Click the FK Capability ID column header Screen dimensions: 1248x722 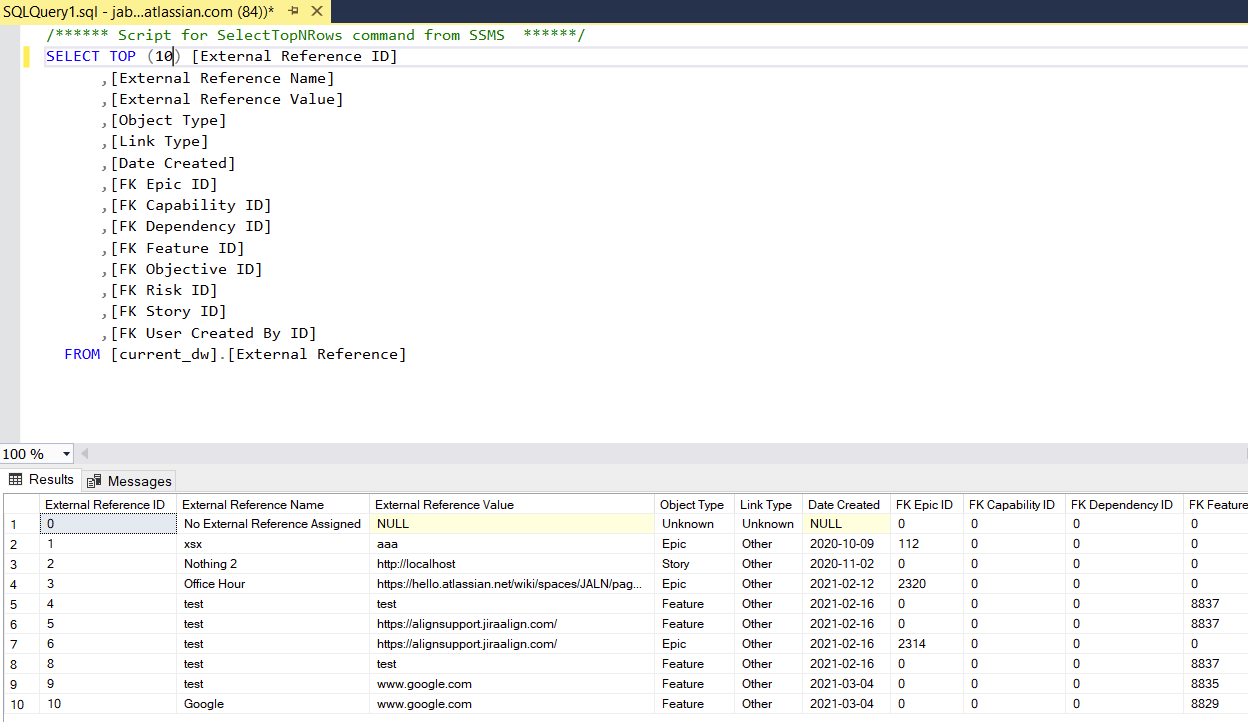point(1014,504)
